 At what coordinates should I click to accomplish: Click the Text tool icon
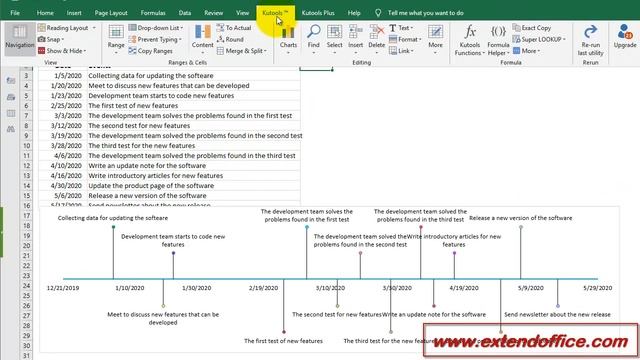point(393,28)
